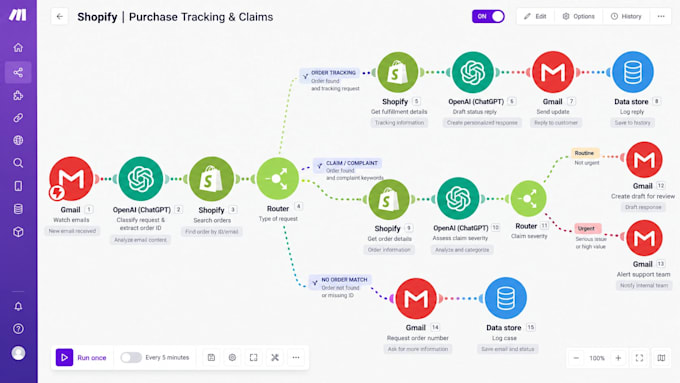Screen dimensions: 680x383
Task: Select Gmail module 7 Send update
Action: (553, 72)
